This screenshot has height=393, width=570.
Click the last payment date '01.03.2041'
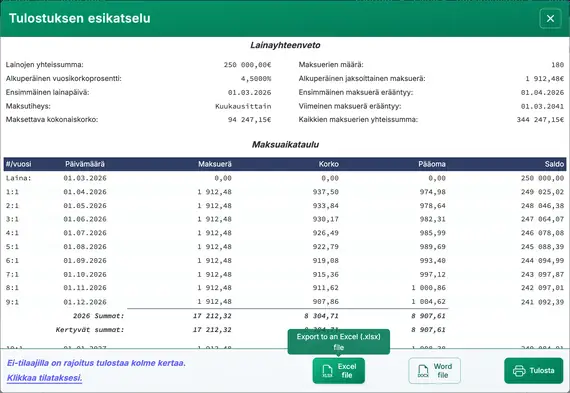542,106
